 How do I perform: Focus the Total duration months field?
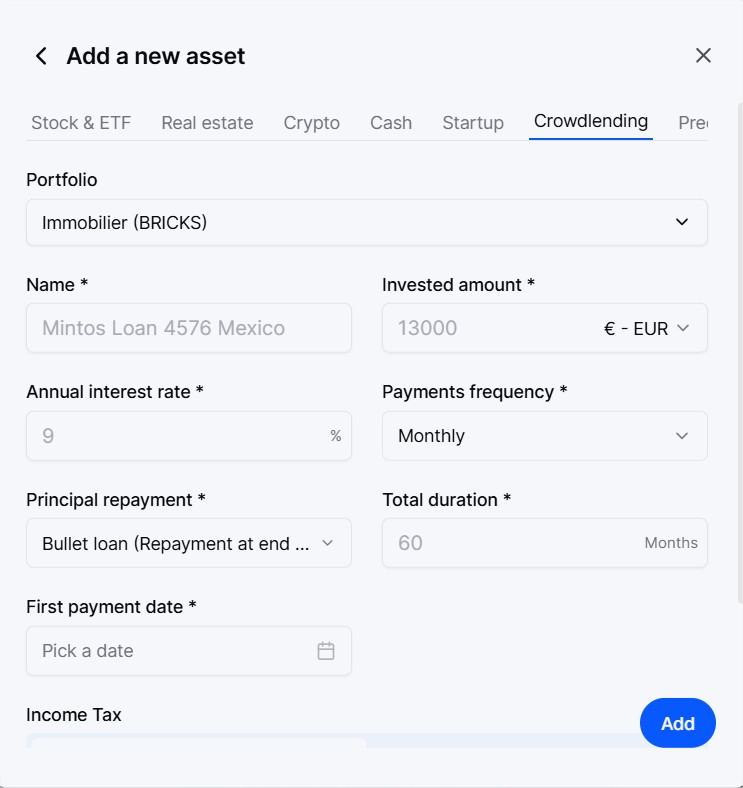click(544, 543)
